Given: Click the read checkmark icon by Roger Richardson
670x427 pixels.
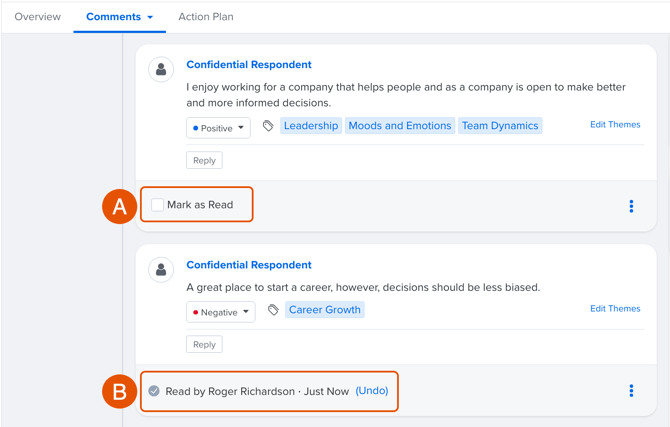Looking at the screenshot, I should (154, 391).
